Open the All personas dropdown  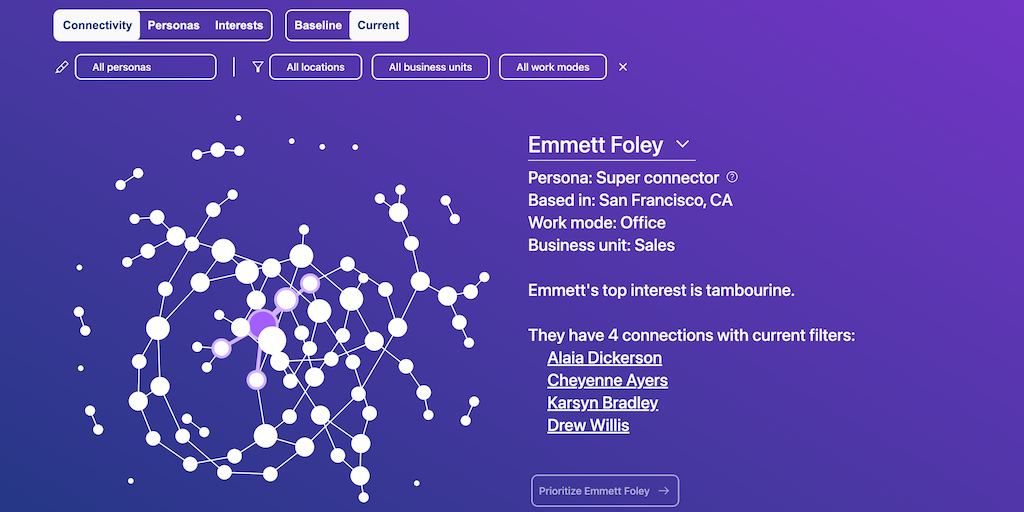point(146,67)
